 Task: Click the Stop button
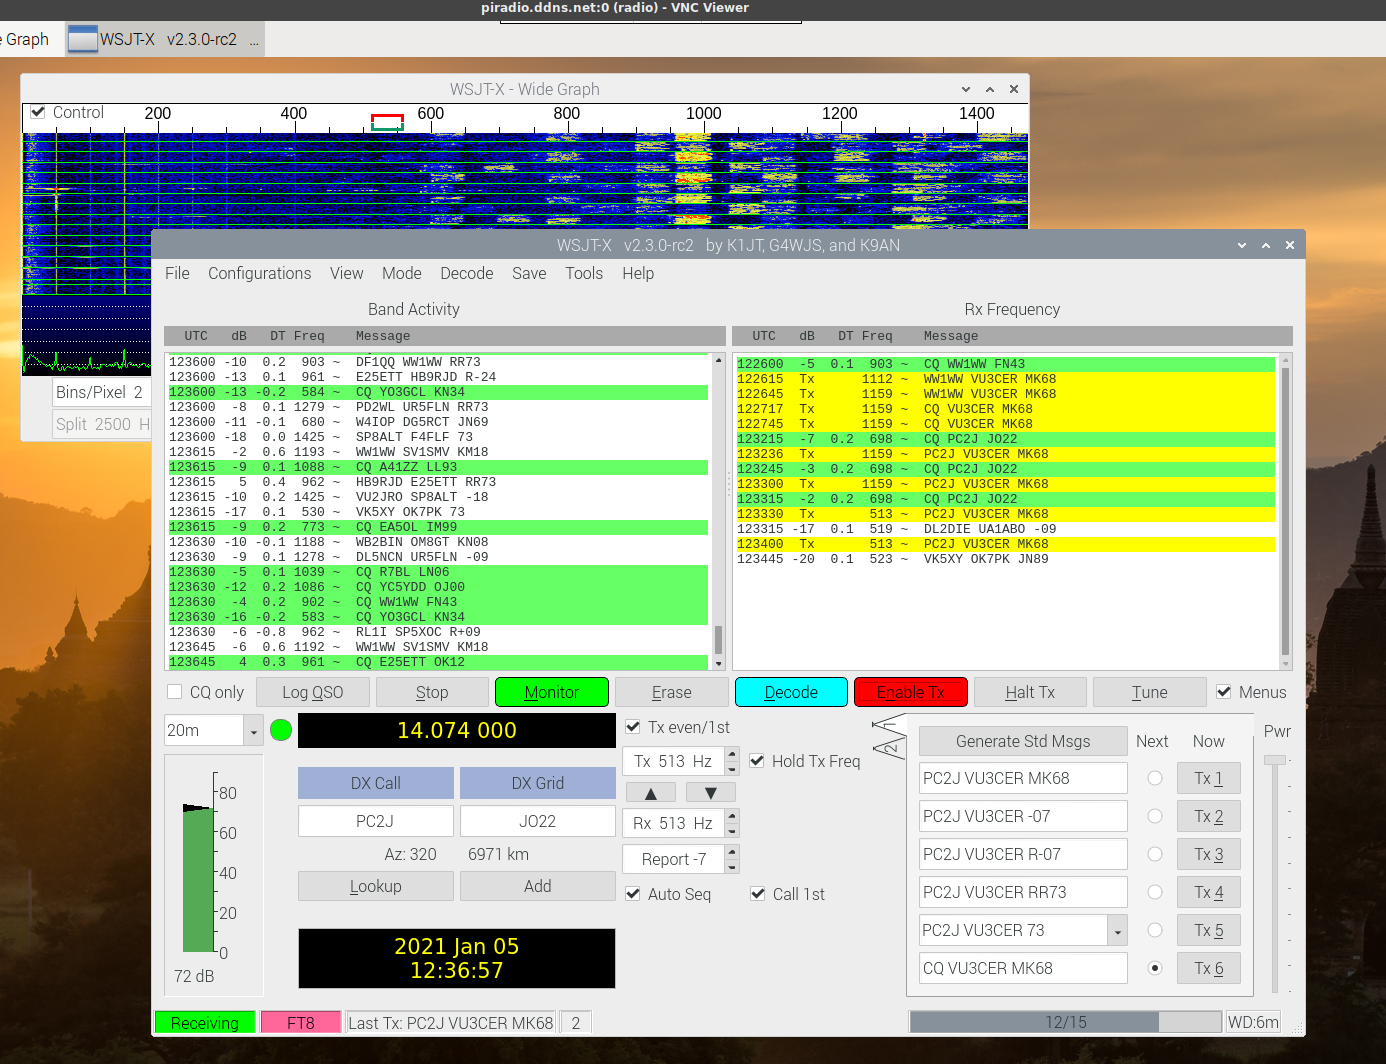(x=432, y=692)
